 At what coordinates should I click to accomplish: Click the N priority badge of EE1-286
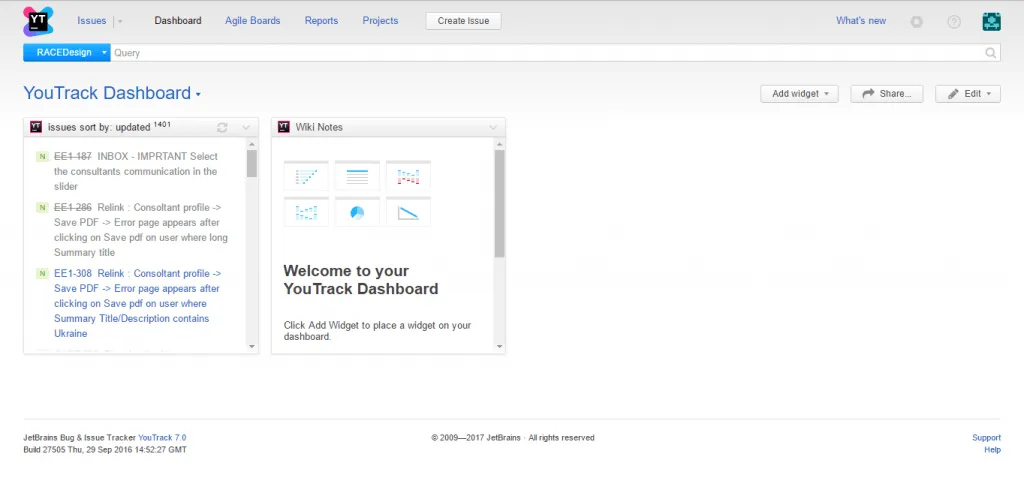pyautogui.click(x=42, y=208)
